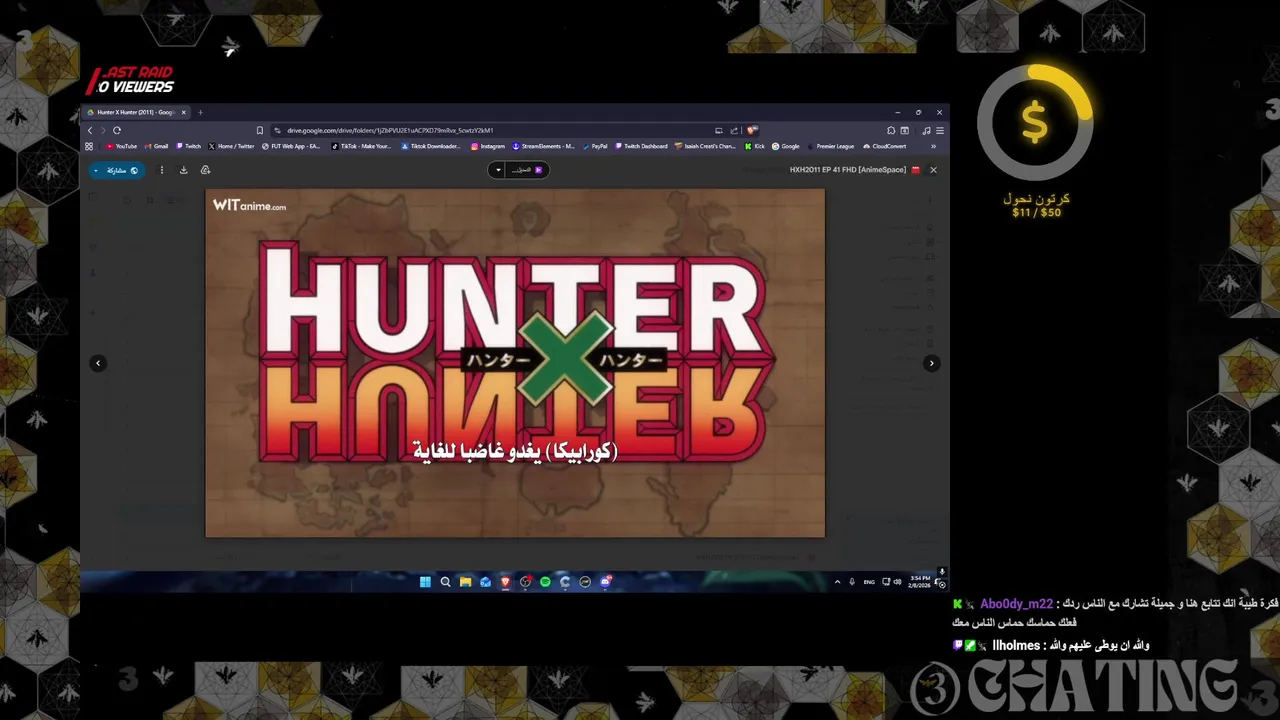The height and width of the screenshot is (720, 1280).
Task: Show hidden system tray icons
Action: [x=838, y=582]
